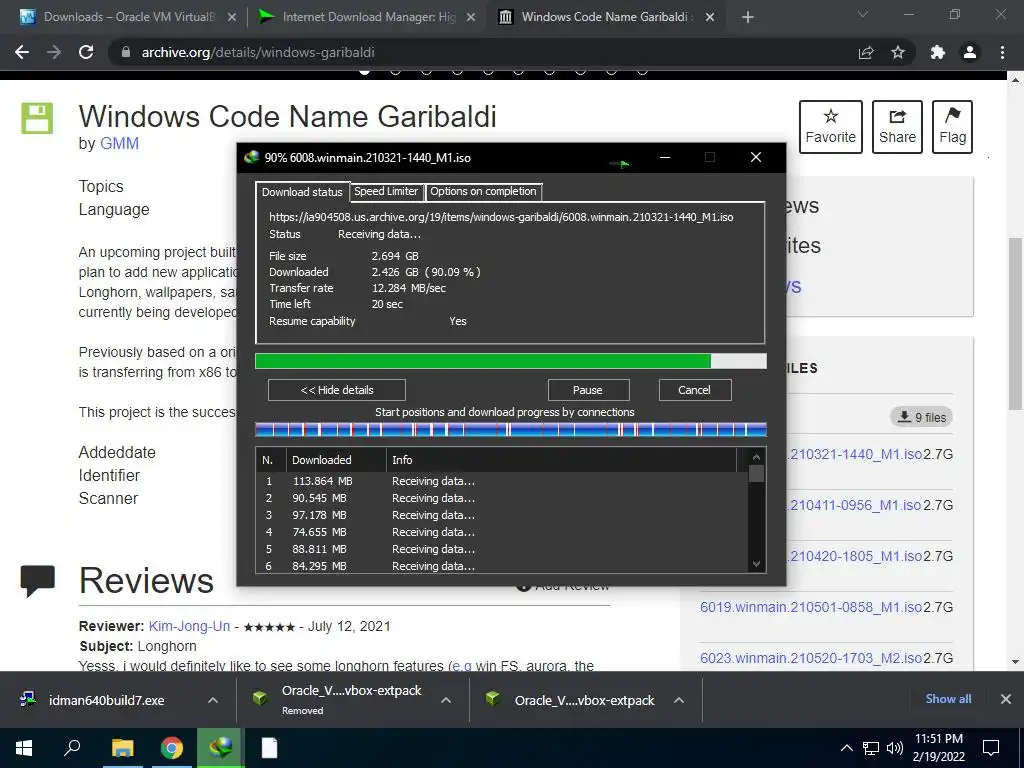Click Show all downloads link
This screenshot has width=1024, height=768.
[x=948, y=699]
